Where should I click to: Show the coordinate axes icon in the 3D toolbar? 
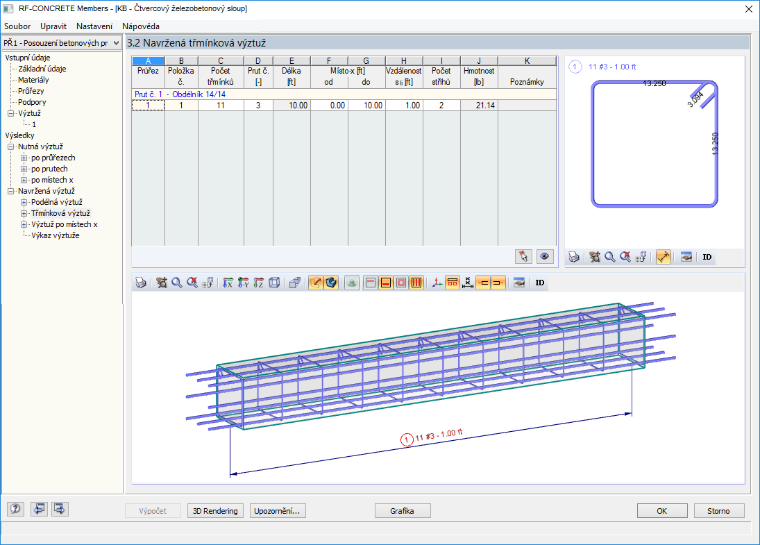click(437, 283)
